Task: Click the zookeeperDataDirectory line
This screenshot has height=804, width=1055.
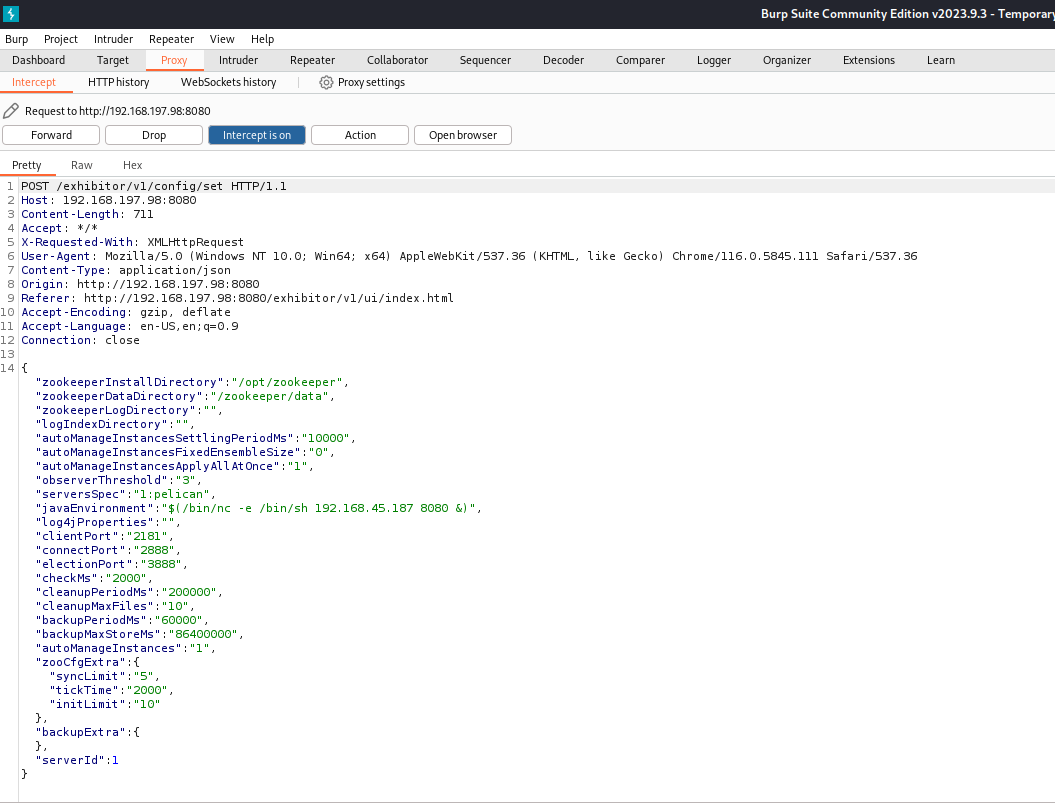Action: click(x=185, y=396)
